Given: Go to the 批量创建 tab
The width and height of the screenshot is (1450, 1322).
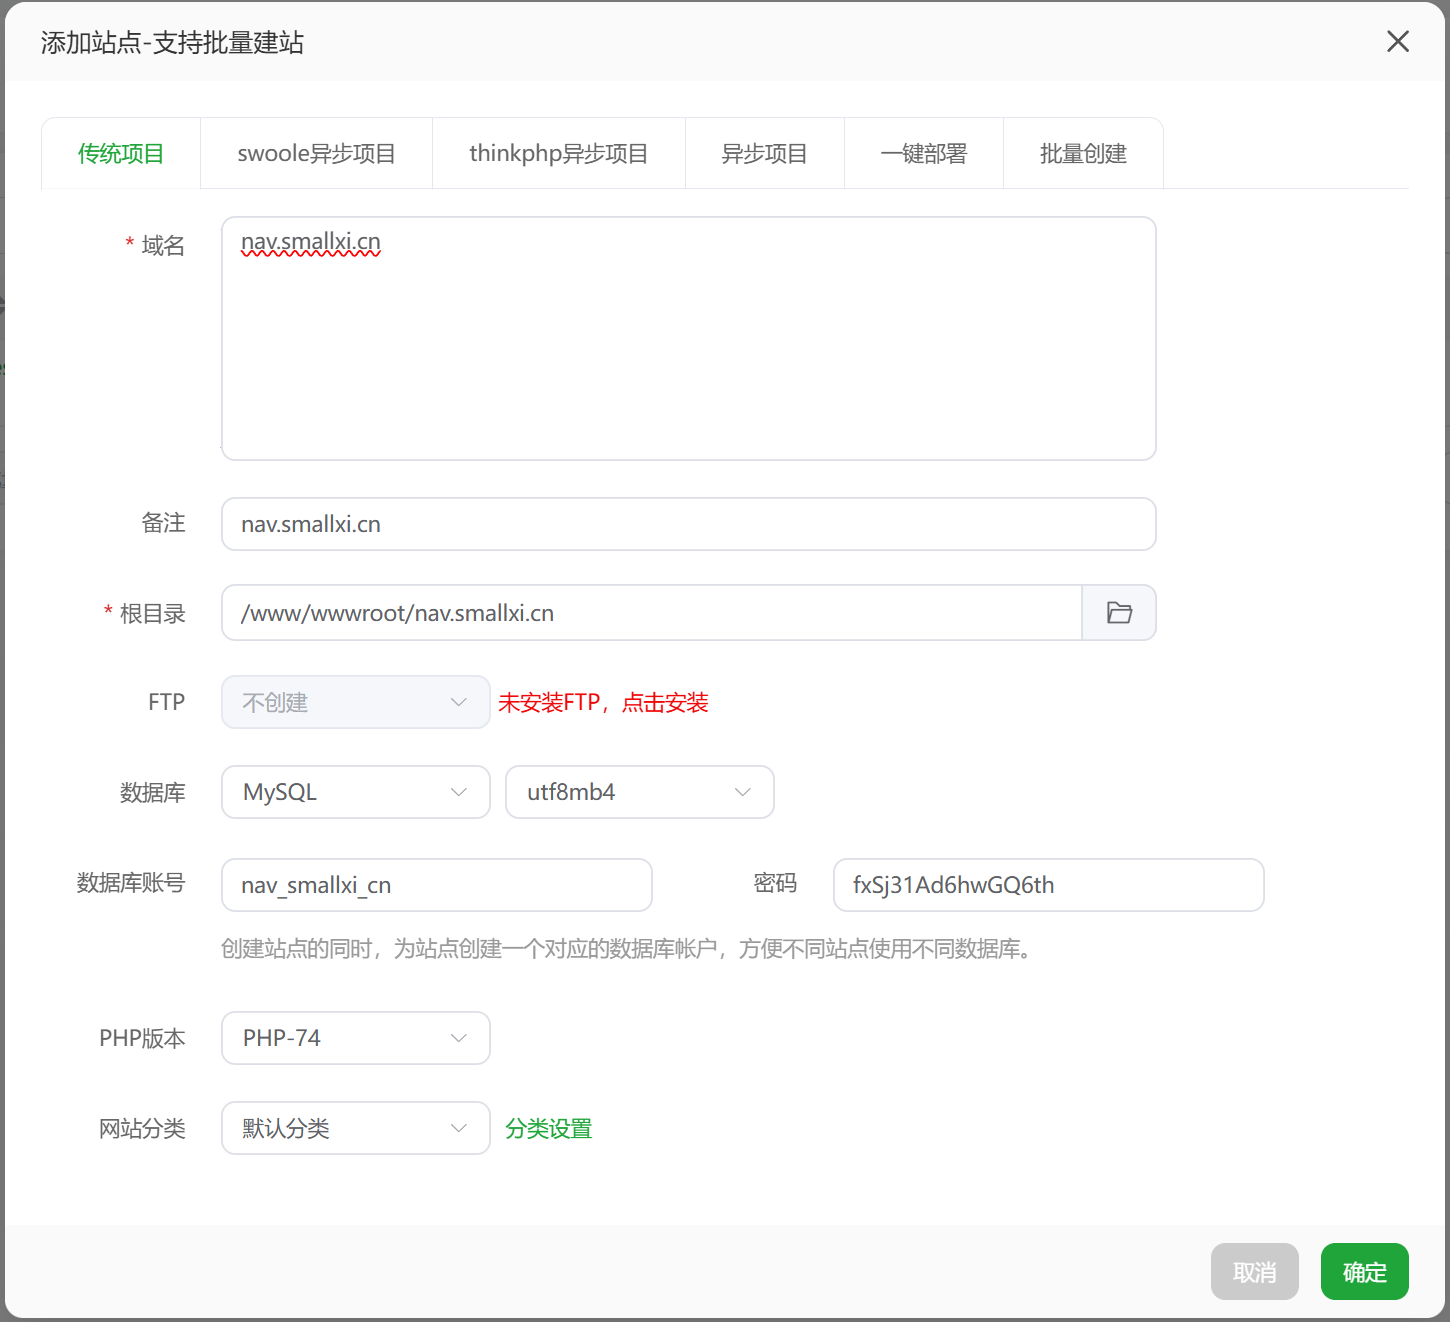Looking at the screenshot, I should click(1083, 154).
